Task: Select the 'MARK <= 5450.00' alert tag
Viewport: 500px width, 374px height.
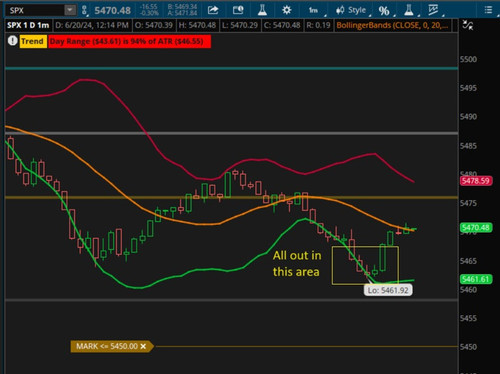Action: [112, 346]
